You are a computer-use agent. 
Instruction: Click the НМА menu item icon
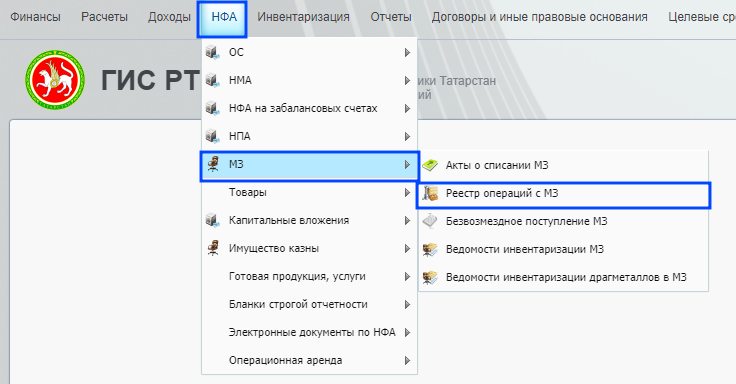(x=213, y=80)
